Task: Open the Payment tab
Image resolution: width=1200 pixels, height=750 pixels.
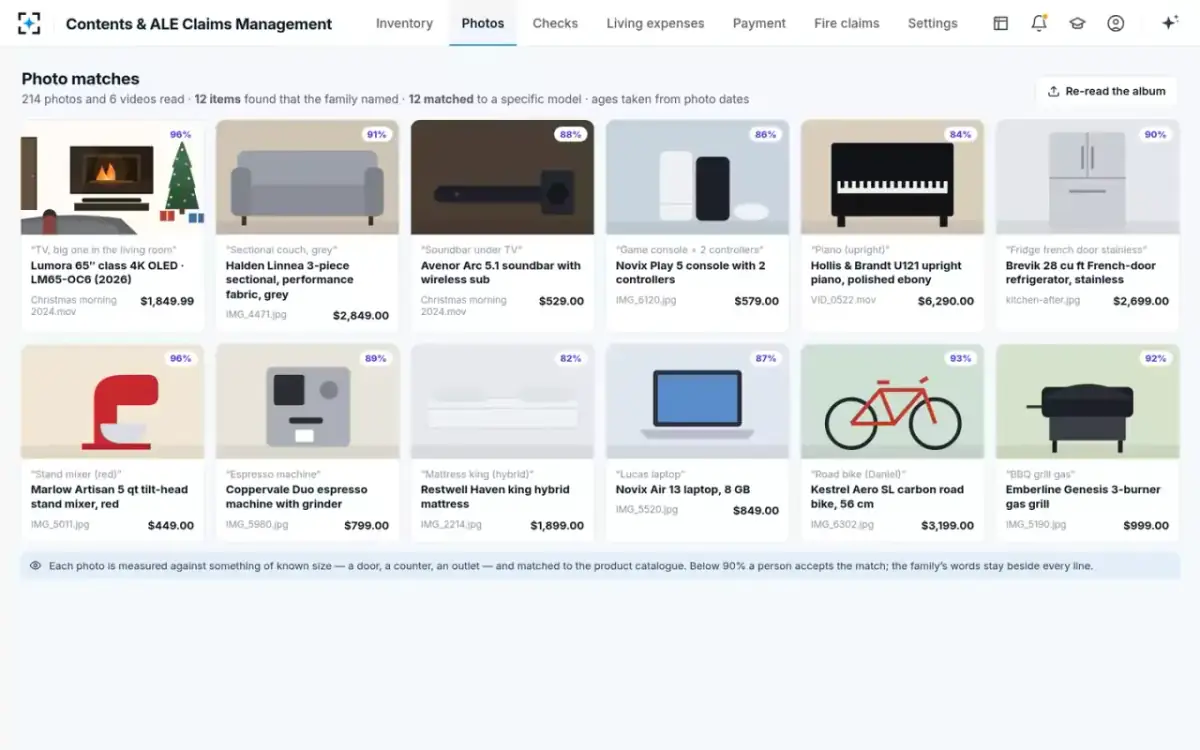Action: pyautogui.click(x=759, y=23)
